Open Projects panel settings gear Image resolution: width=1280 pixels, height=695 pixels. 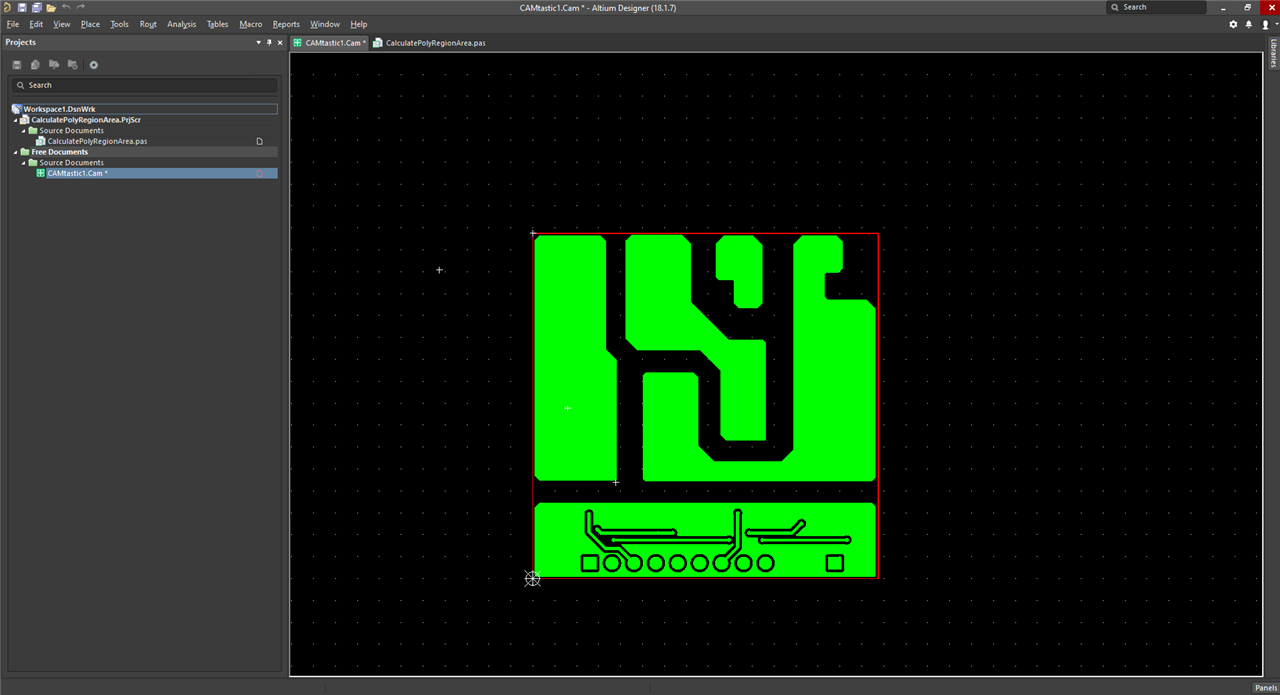pos(94,65)
